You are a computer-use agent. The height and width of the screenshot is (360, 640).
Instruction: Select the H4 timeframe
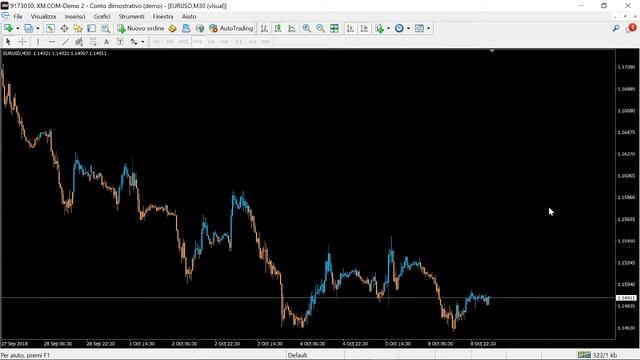coord(225,42)
